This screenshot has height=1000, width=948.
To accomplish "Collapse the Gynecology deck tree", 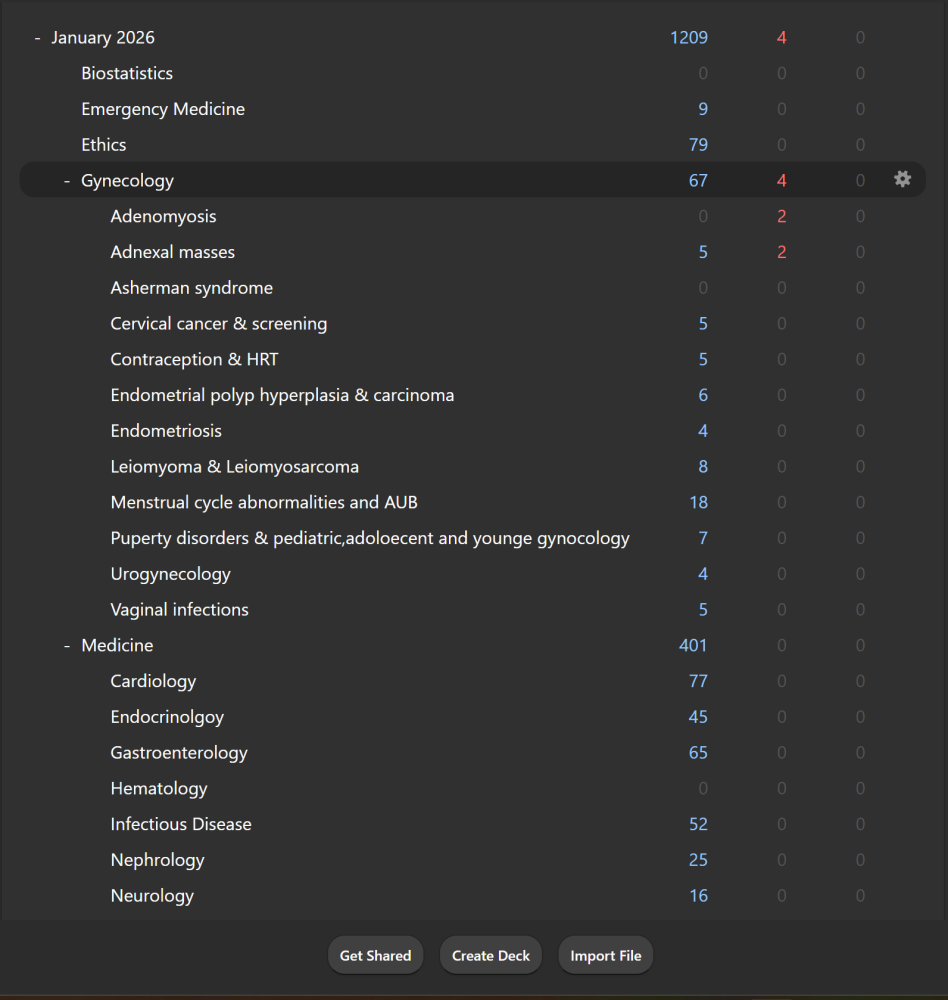I will tap(67, 181).
